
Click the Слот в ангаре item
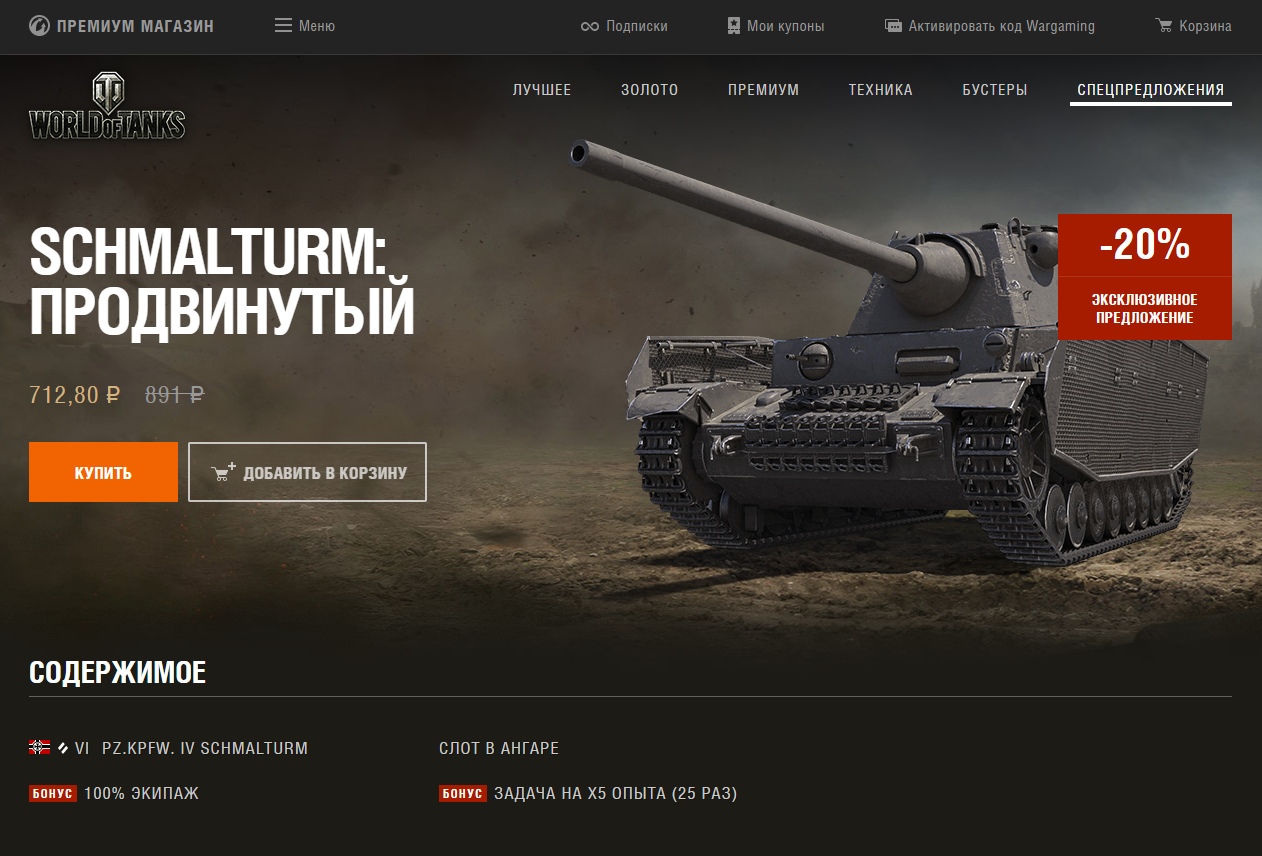coord(499,748)
